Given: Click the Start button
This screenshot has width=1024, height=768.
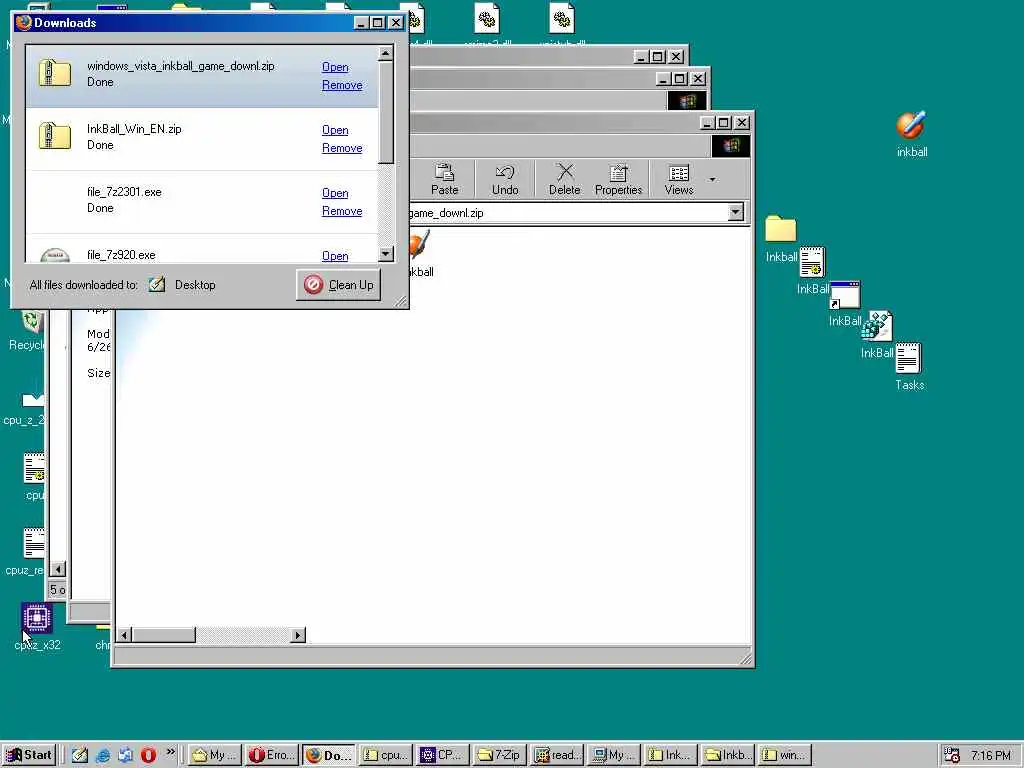Looking at the screenshot, I should [x=29, y=755].
